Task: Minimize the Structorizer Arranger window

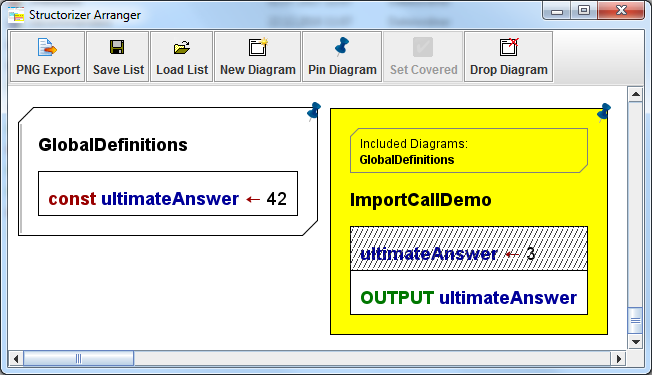Action: tap(557, 11)
